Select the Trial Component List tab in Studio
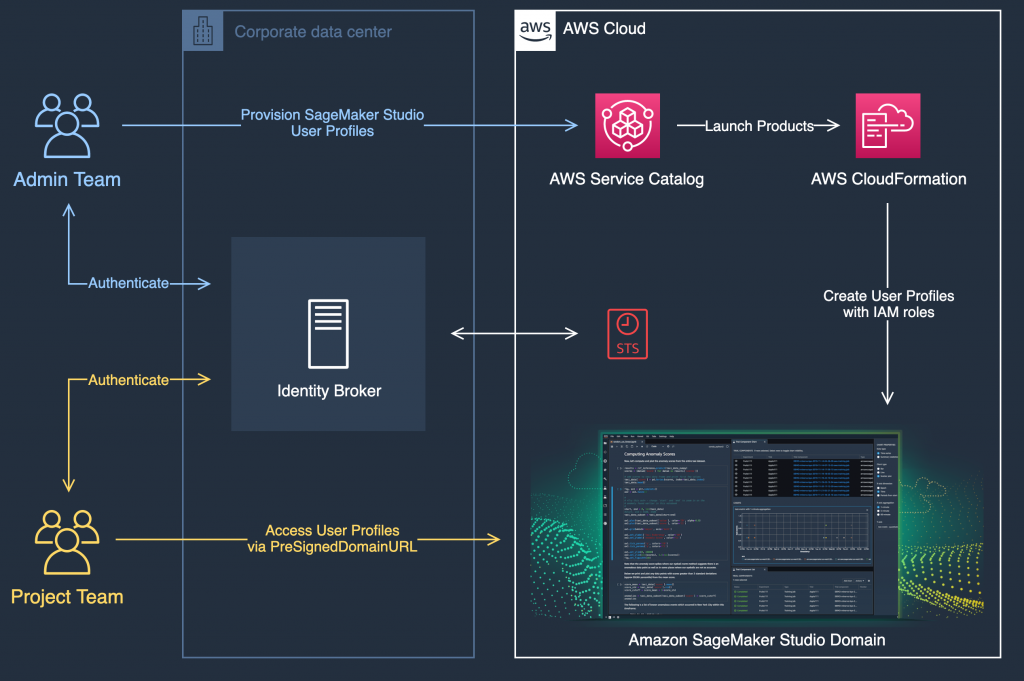The image size is (1024, 681). click(748, 569)
